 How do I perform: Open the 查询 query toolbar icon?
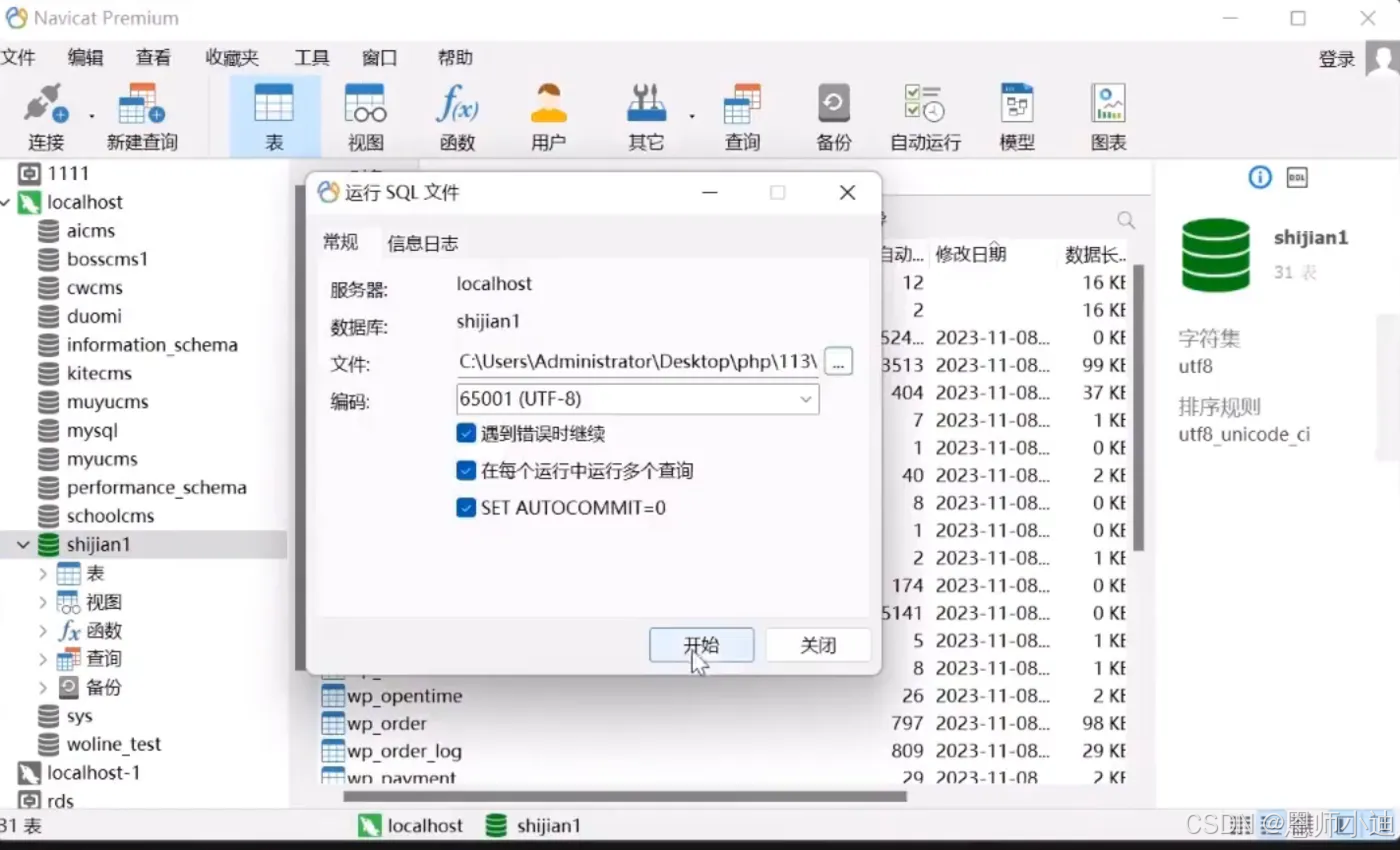(x=742, y=117)
